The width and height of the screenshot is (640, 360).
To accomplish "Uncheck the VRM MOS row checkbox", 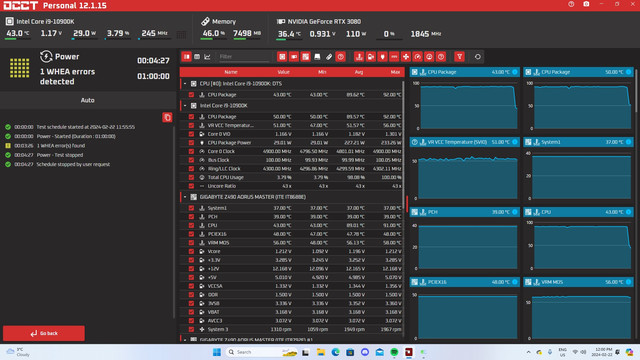I will click(191, 242).
